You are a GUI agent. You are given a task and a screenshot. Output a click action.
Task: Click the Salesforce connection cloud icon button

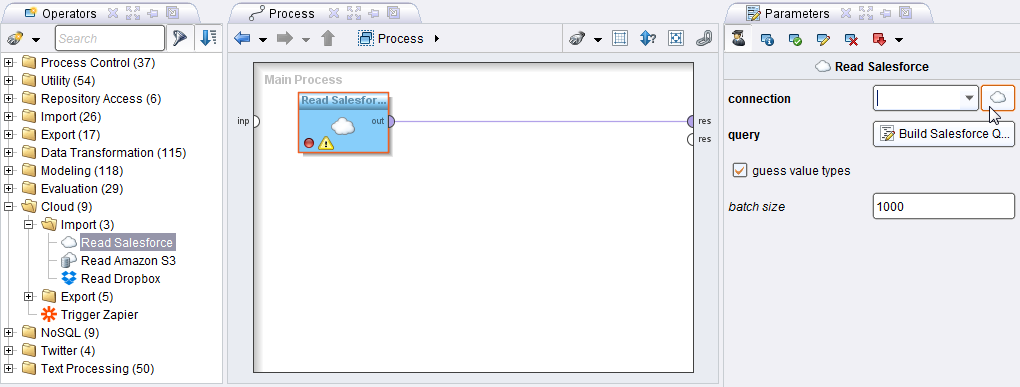(998, 99)
